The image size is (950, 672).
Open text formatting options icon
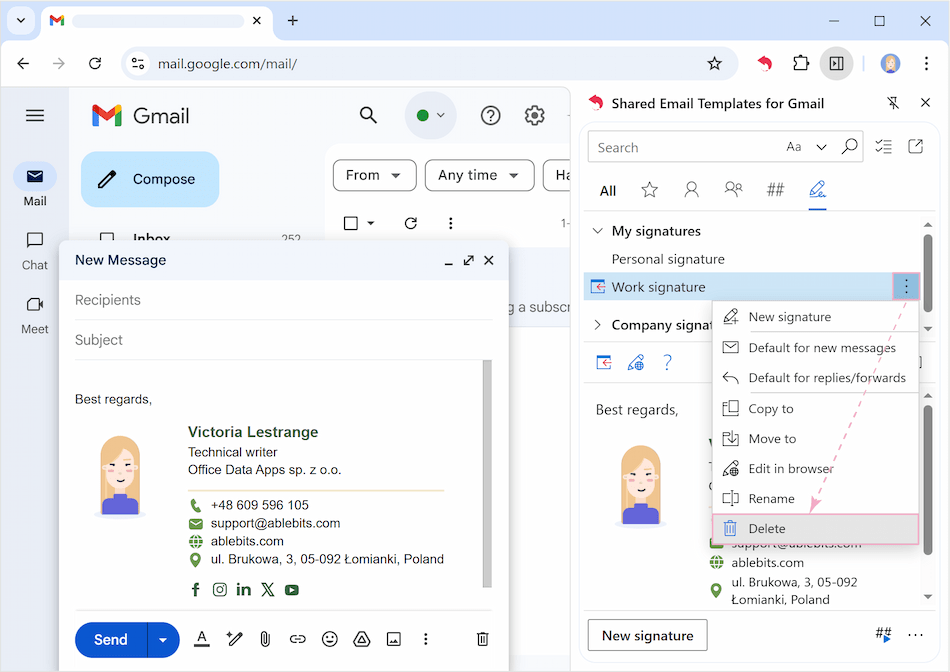pyautogui.click(x=202, y=639)
